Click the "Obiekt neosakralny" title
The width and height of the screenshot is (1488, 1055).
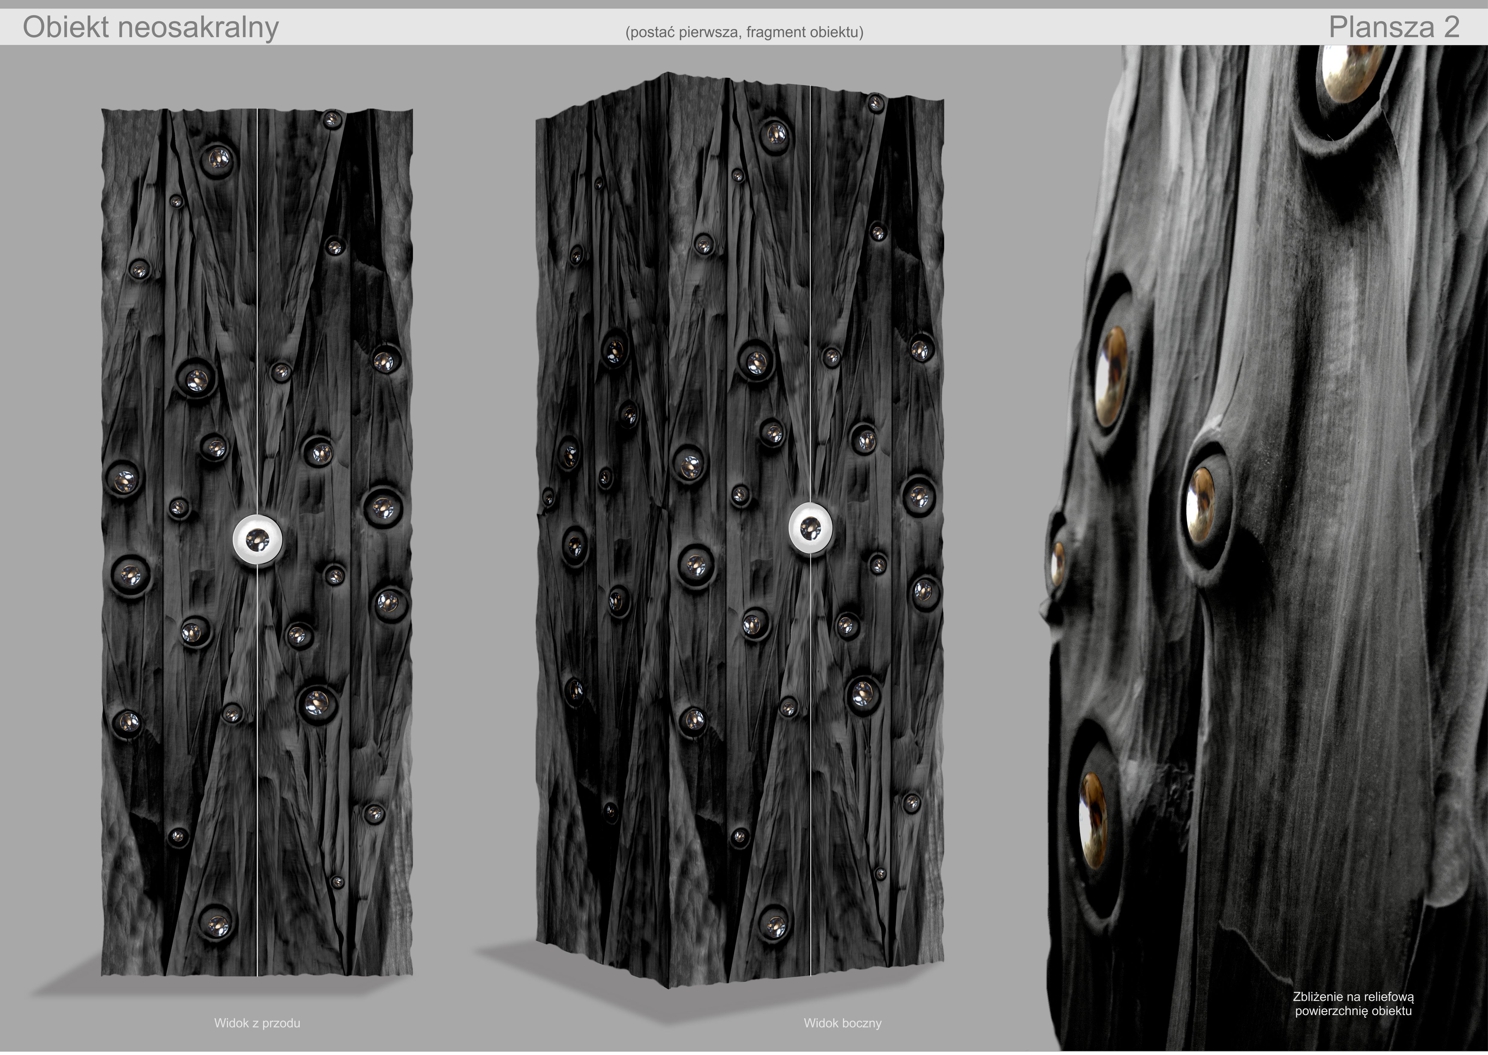coord(150,27)
